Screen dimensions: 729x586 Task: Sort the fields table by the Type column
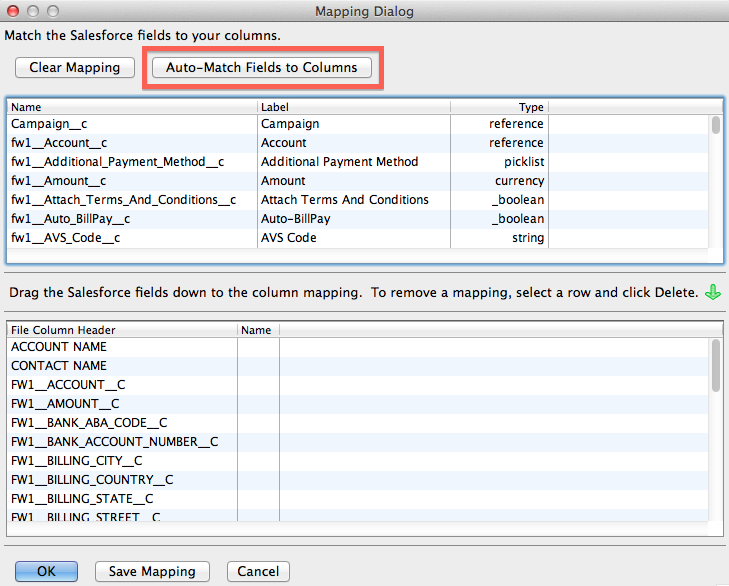coord(500,107)
